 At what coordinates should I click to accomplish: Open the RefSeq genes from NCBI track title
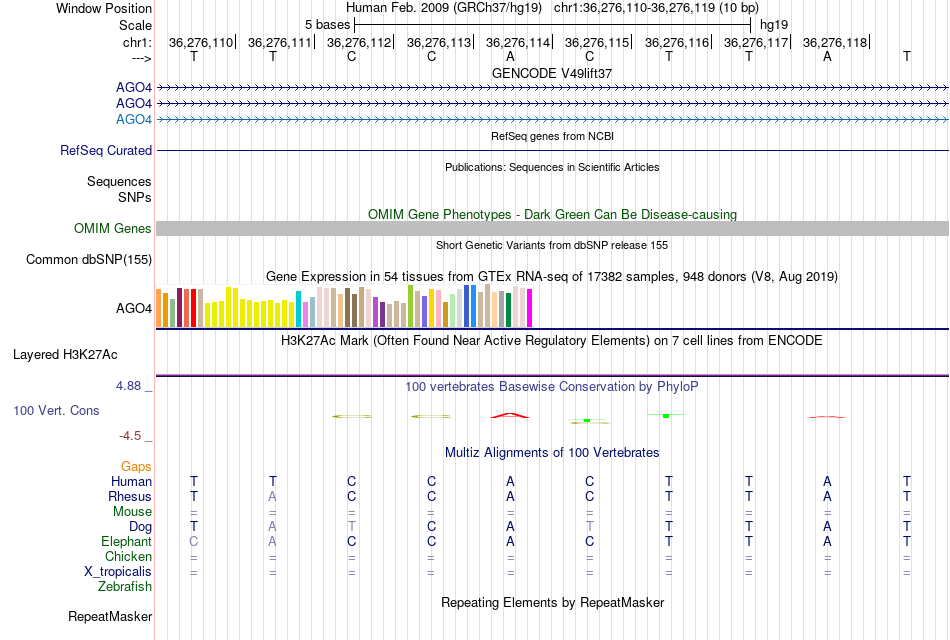[552, 136]
